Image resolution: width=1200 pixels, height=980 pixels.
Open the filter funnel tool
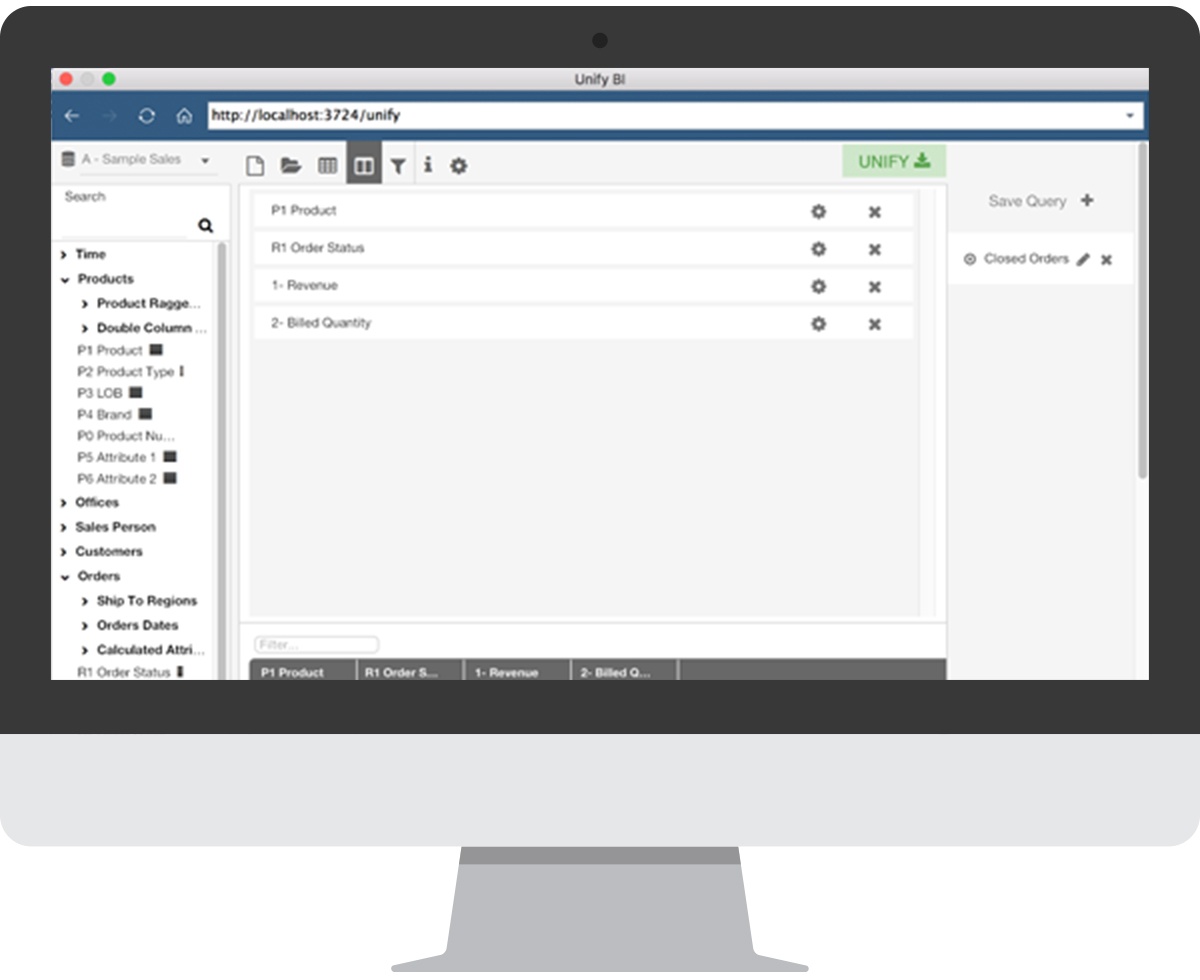(398, 166)
